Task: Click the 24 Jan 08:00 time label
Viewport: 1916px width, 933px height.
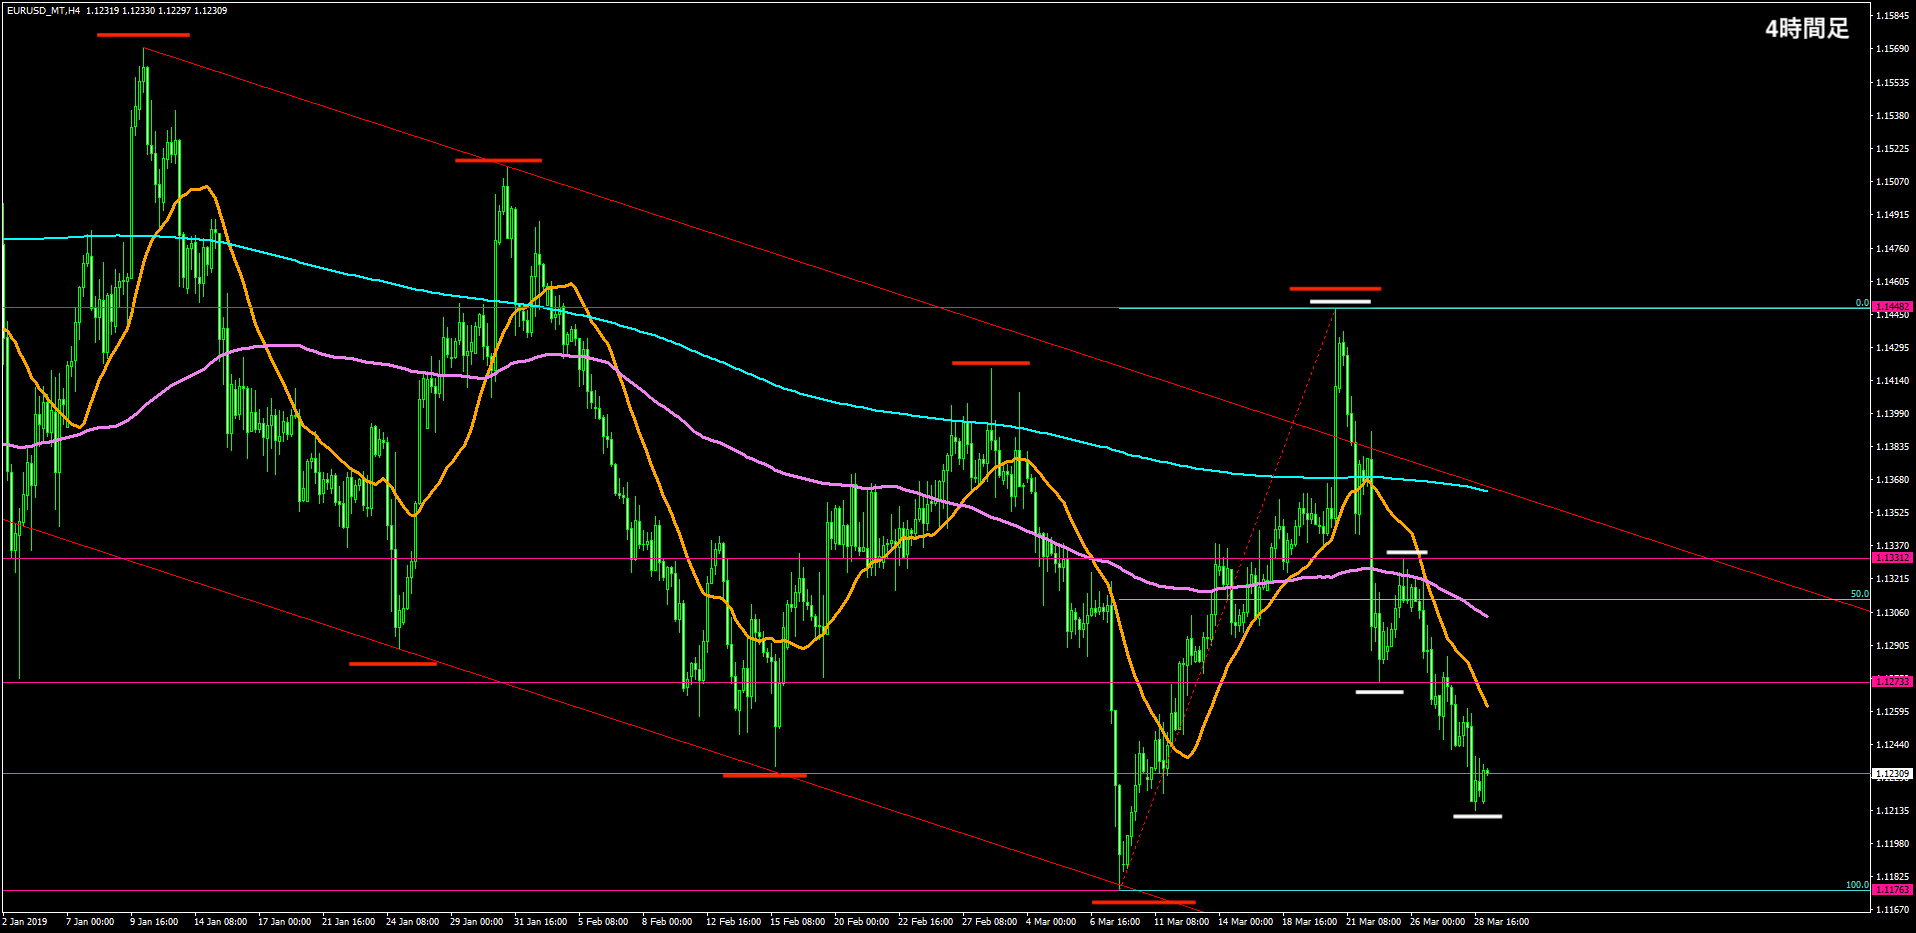Action: click(412, 922)
